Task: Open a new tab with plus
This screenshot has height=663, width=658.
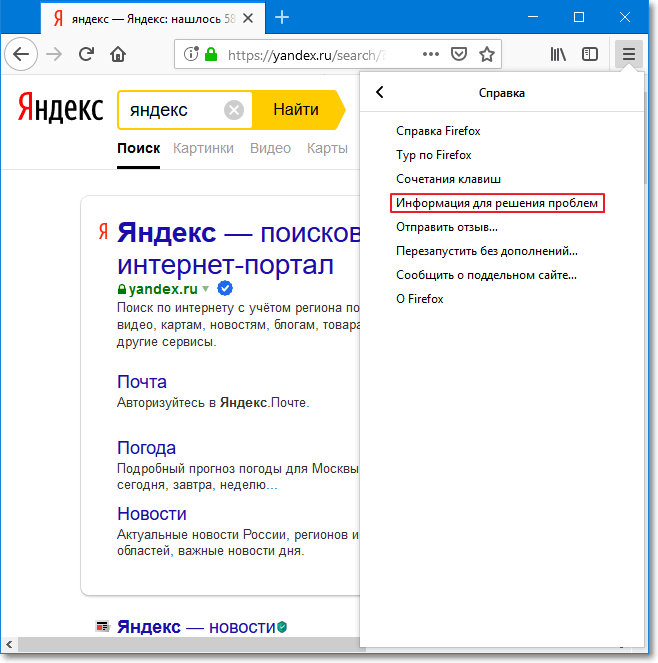Action: 282,17
